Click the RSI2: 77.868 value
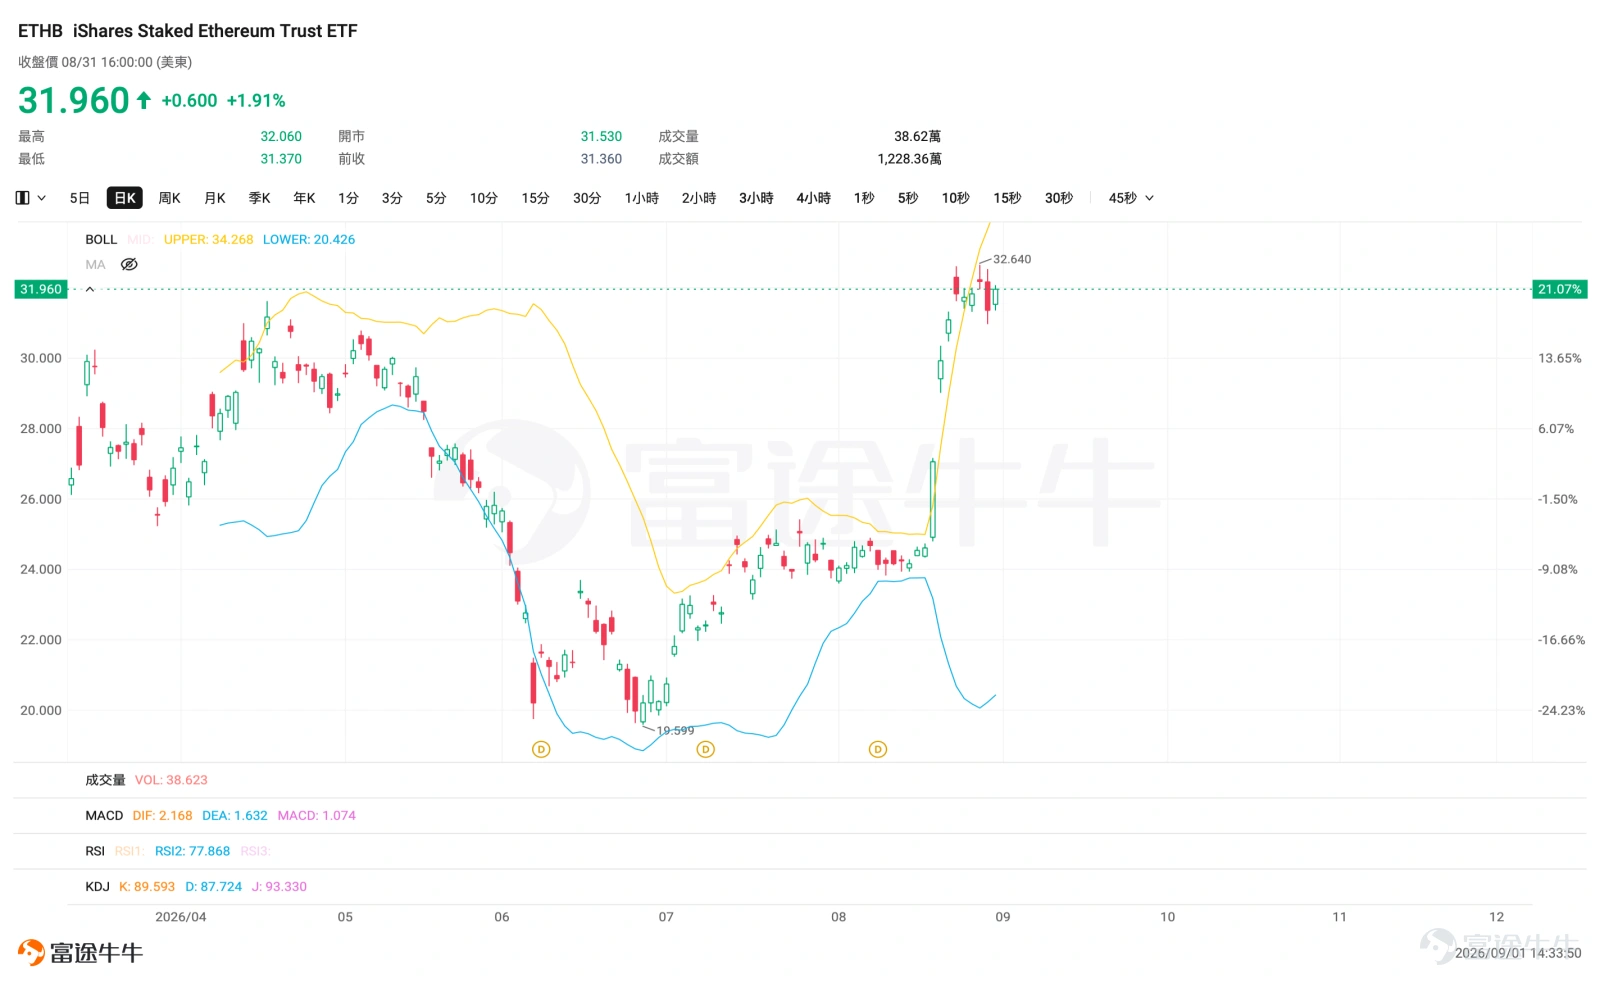This screenshot has height=983, width=1600. [x=192, y=851]
